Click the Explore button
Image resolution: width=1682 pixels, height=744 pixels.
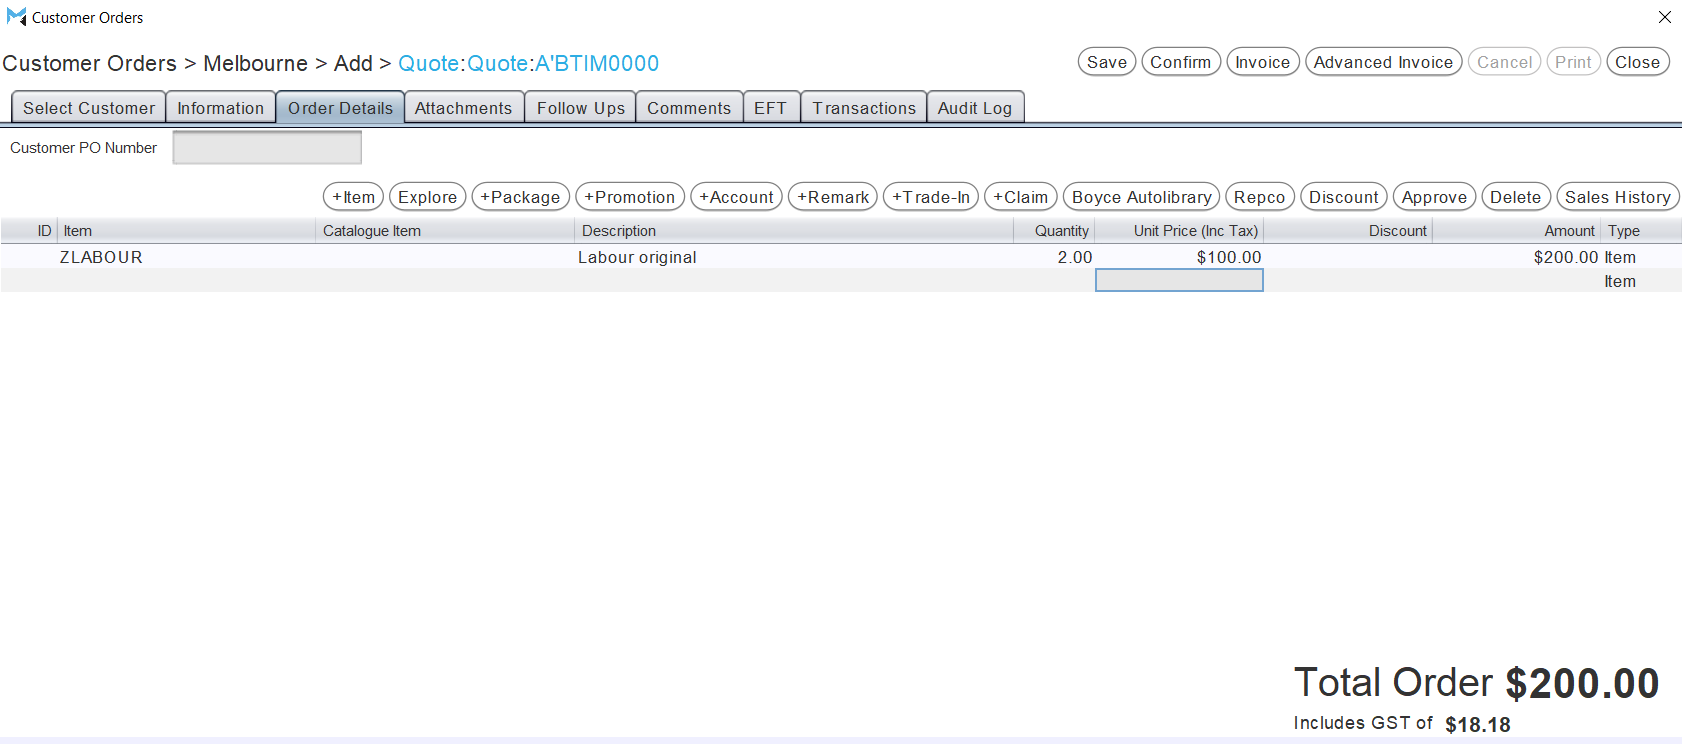click(428, 197)
